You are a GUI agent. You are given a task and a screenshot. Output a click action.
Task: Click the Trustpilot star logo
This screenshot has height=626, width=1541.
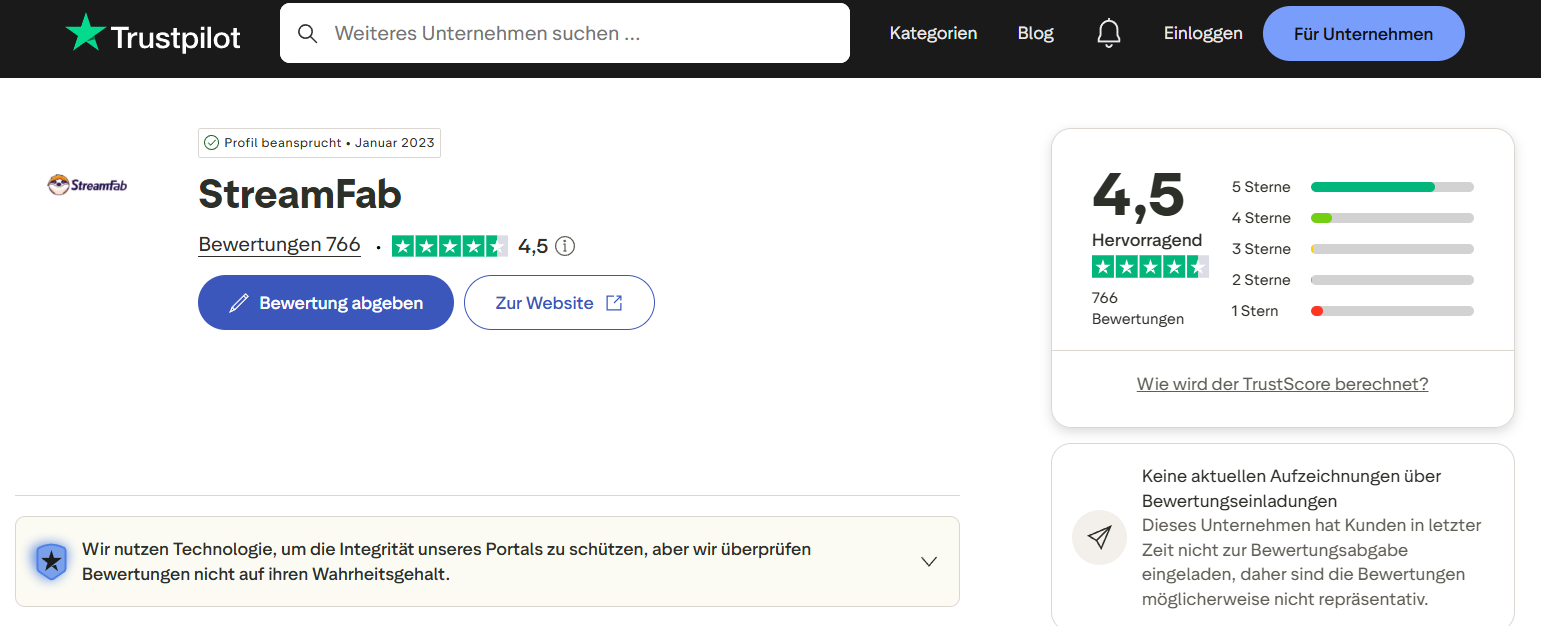coord(85,32)
